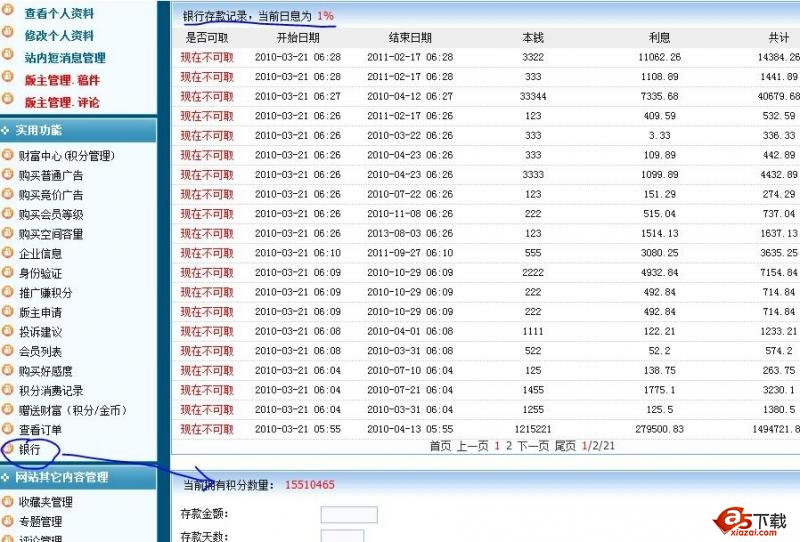
Task: Open 站内短消息管理 link
Action: click(x=65, y=58)
